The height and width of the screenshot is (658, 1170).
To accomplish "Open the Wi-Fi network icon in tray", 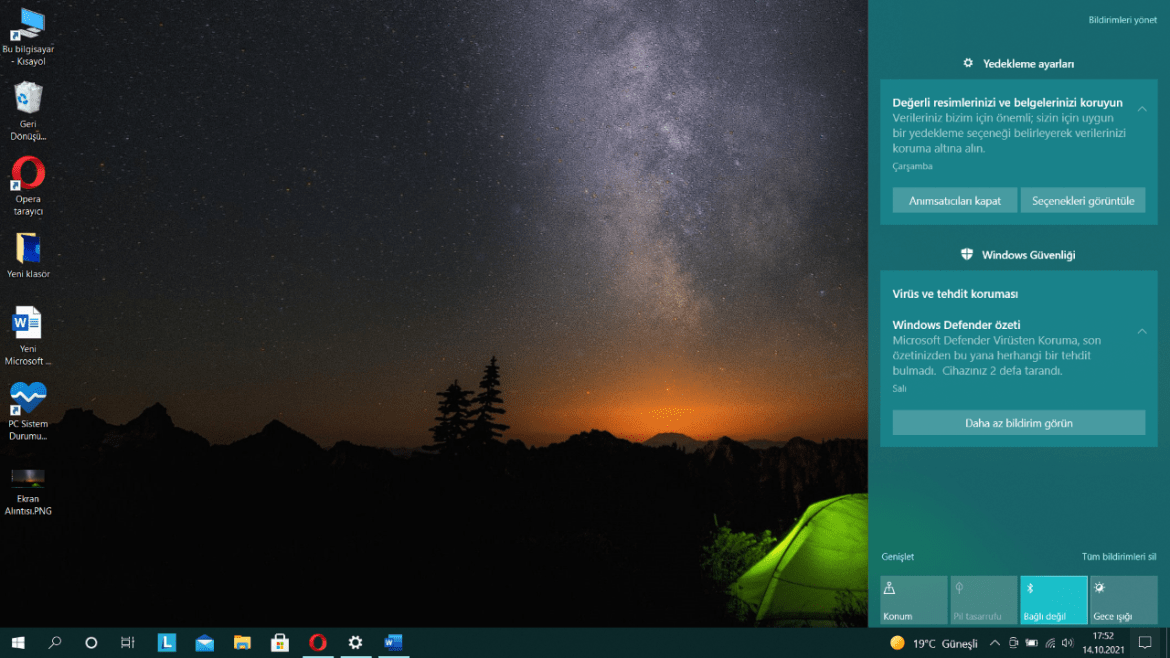I will [1050, 643].
